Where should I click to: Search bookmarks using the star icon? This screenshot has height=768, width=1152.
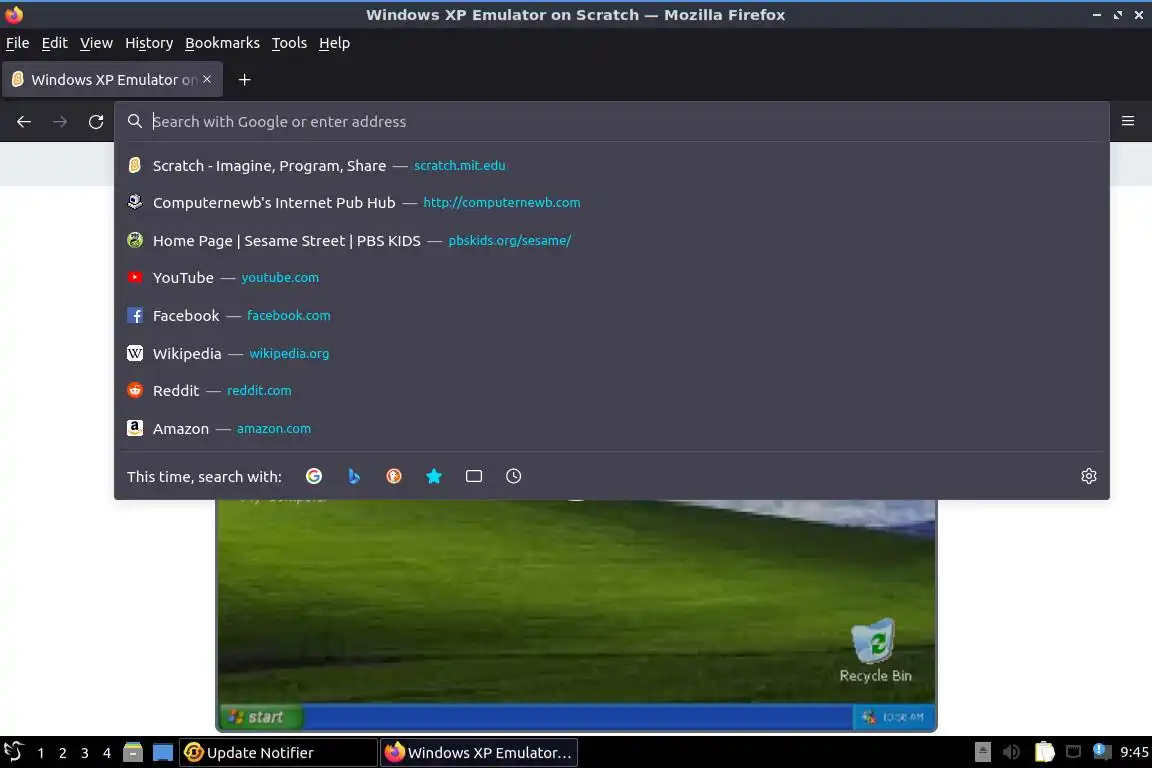click(x=434, y=476)
